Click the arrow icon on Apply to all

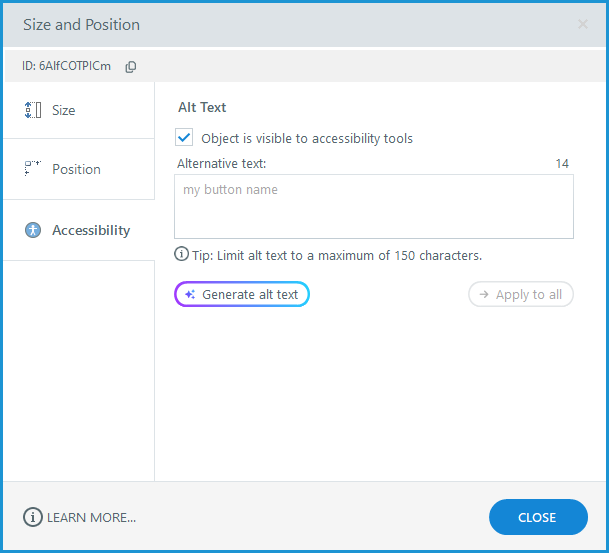pos(484,295)
